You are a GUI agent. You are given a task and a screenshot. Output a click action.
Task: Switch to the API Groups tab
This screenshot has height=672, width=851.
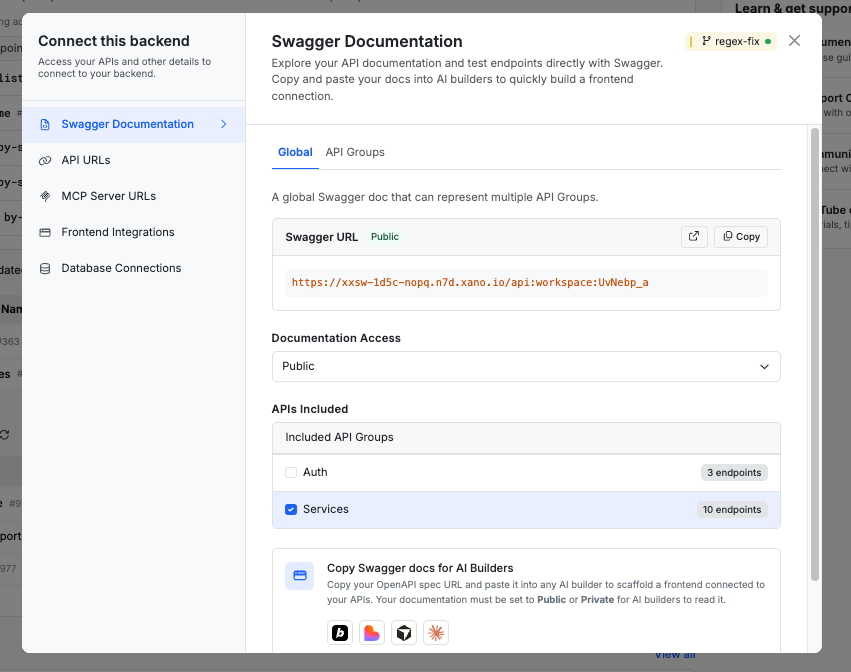[355, 153]
